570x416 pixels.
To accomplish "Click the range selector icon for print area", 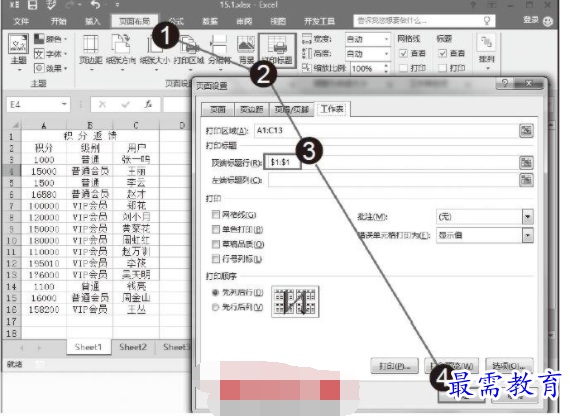I will click(526, 131).
